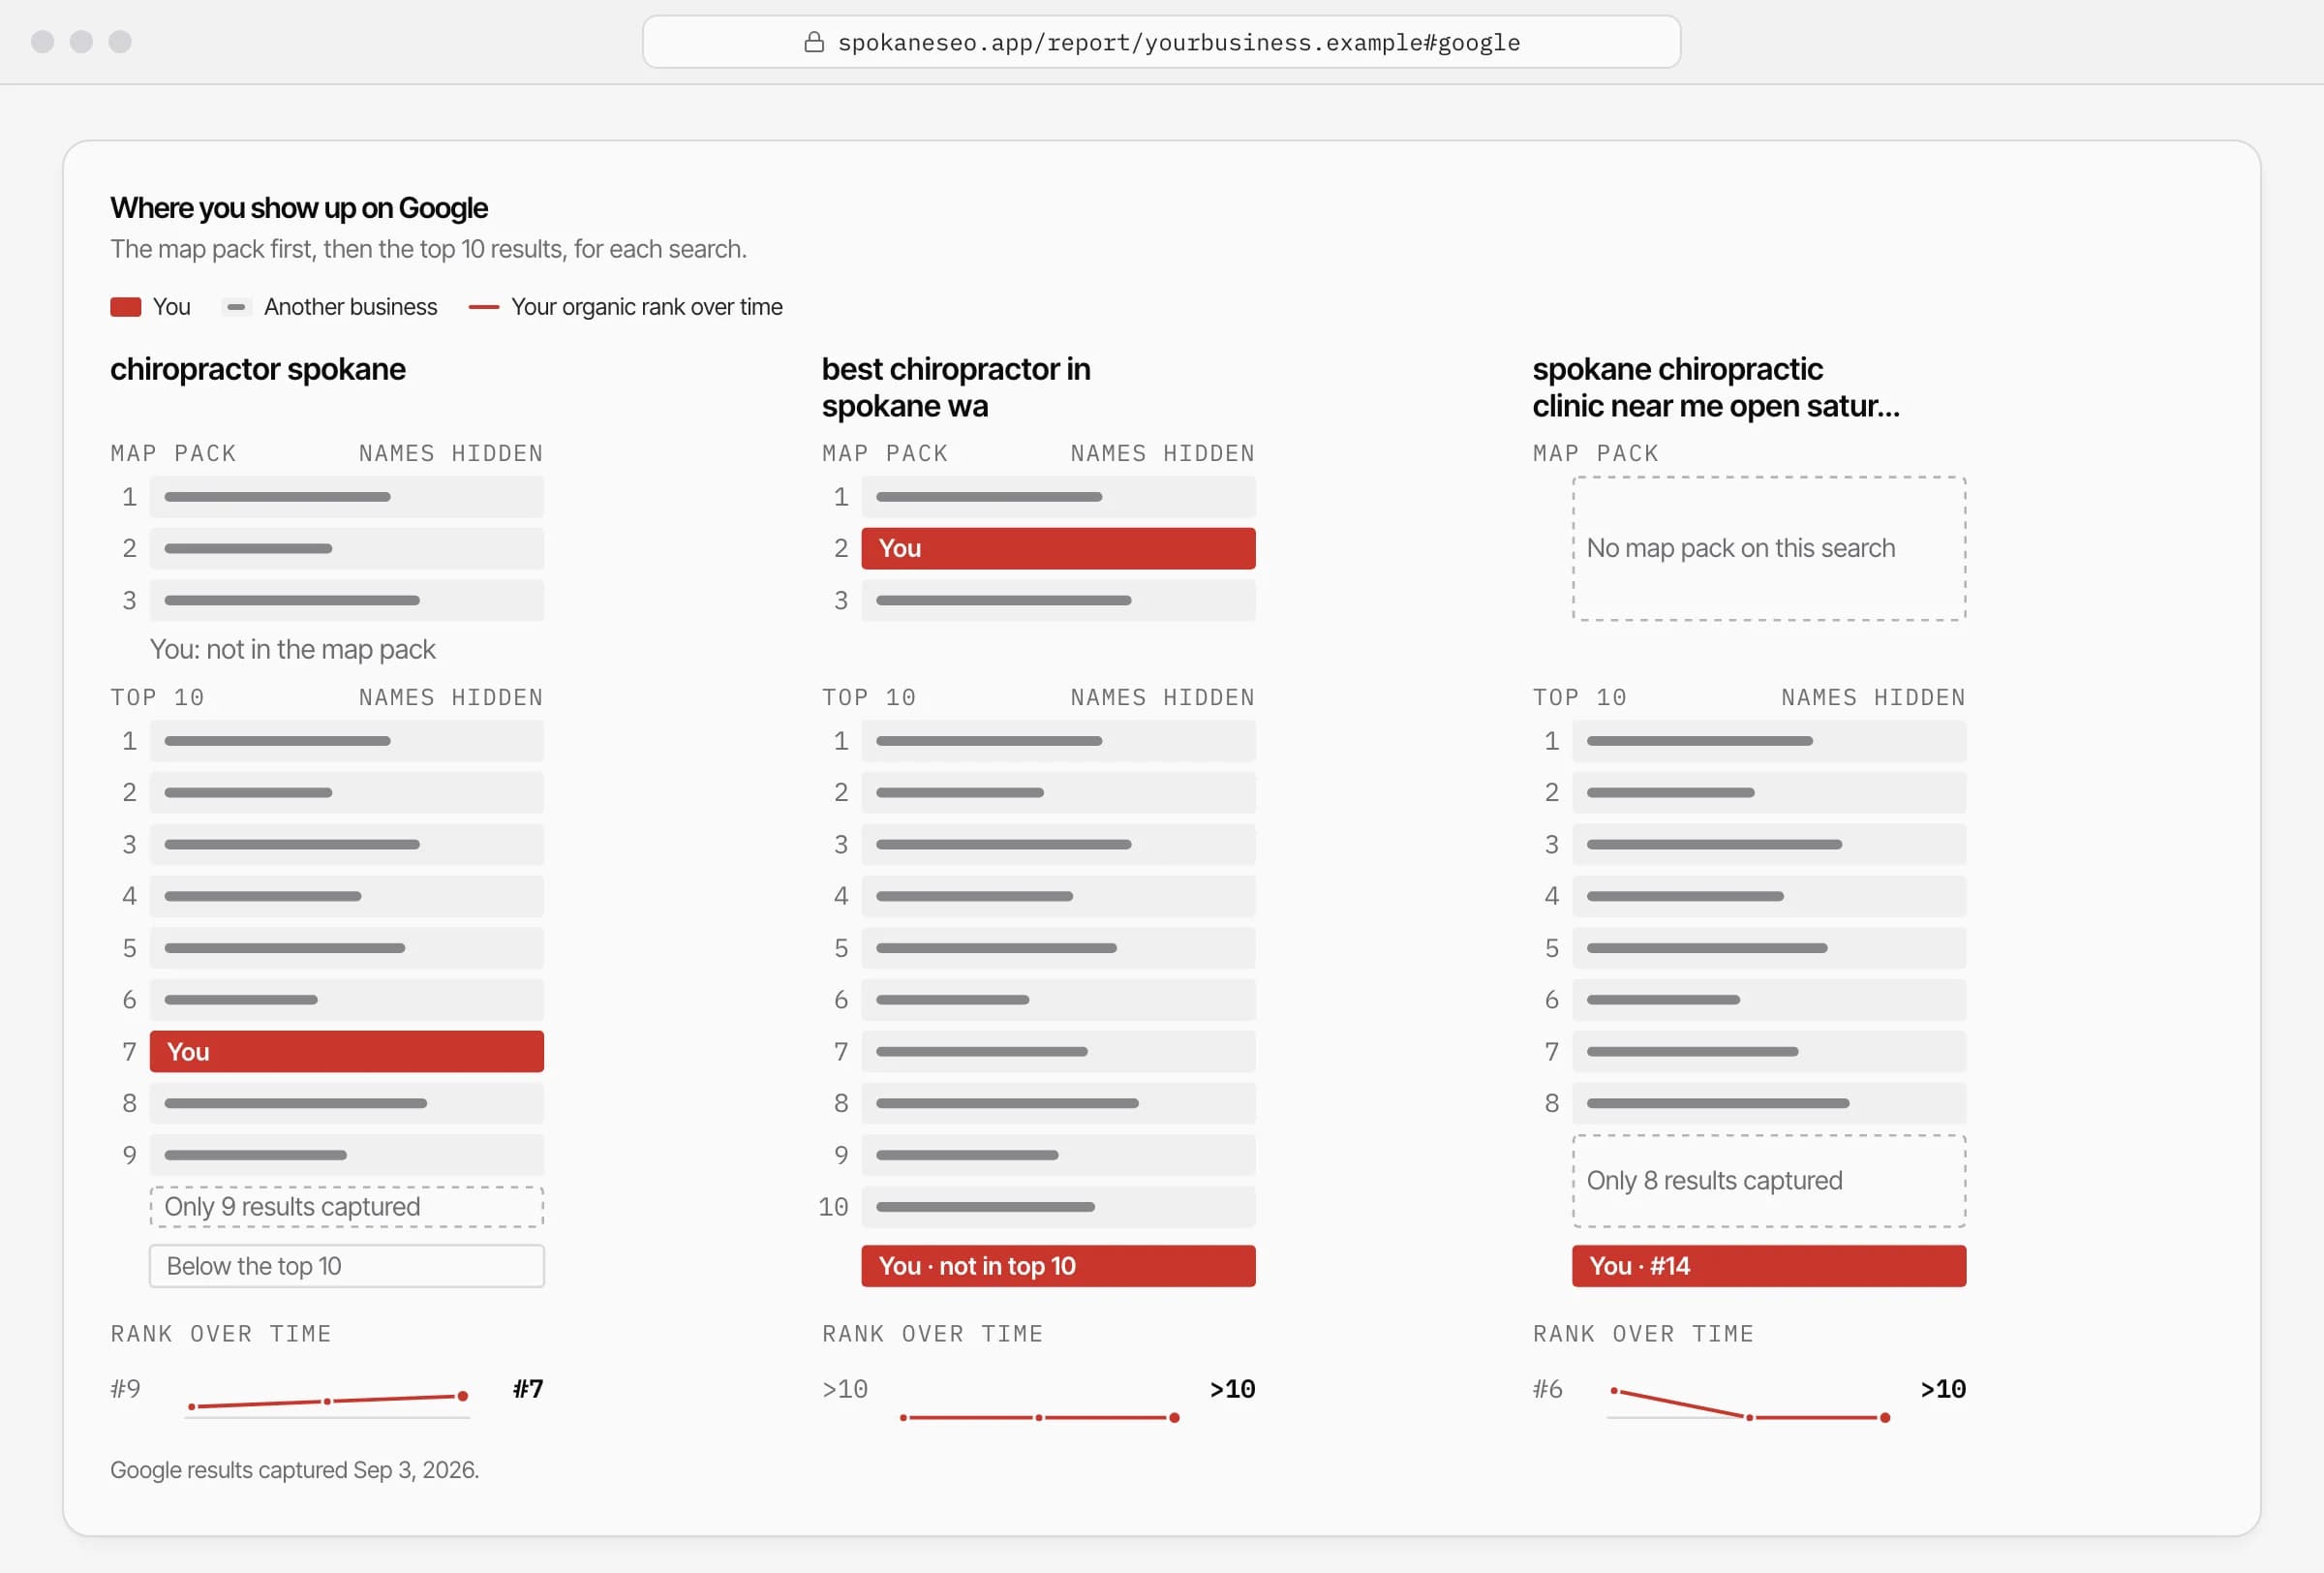Viewport: 2324px width, 1573px height.
Task: Click 'Google results captured Sep 3, 2026.' footnote
Action: coord(295,1470)
